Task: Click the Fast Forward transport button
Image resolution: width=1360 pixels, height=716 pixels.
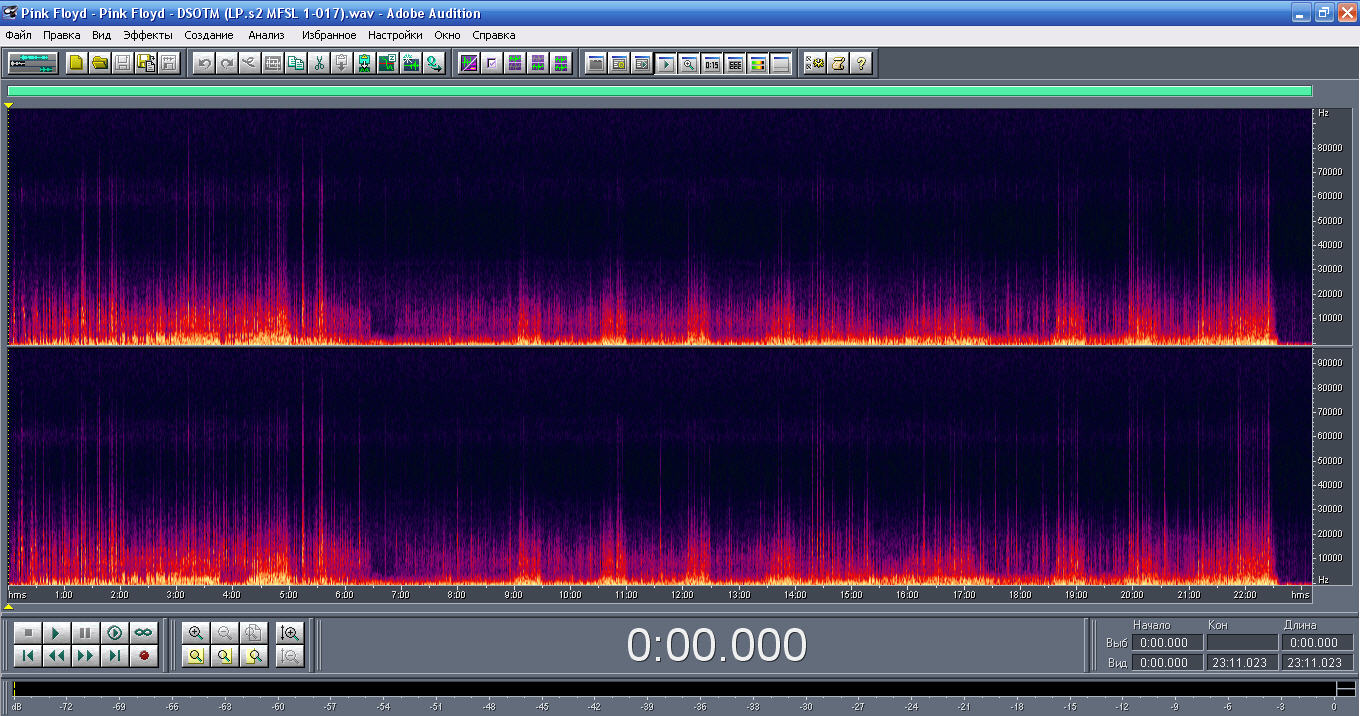Action: [x=86, y=656]
